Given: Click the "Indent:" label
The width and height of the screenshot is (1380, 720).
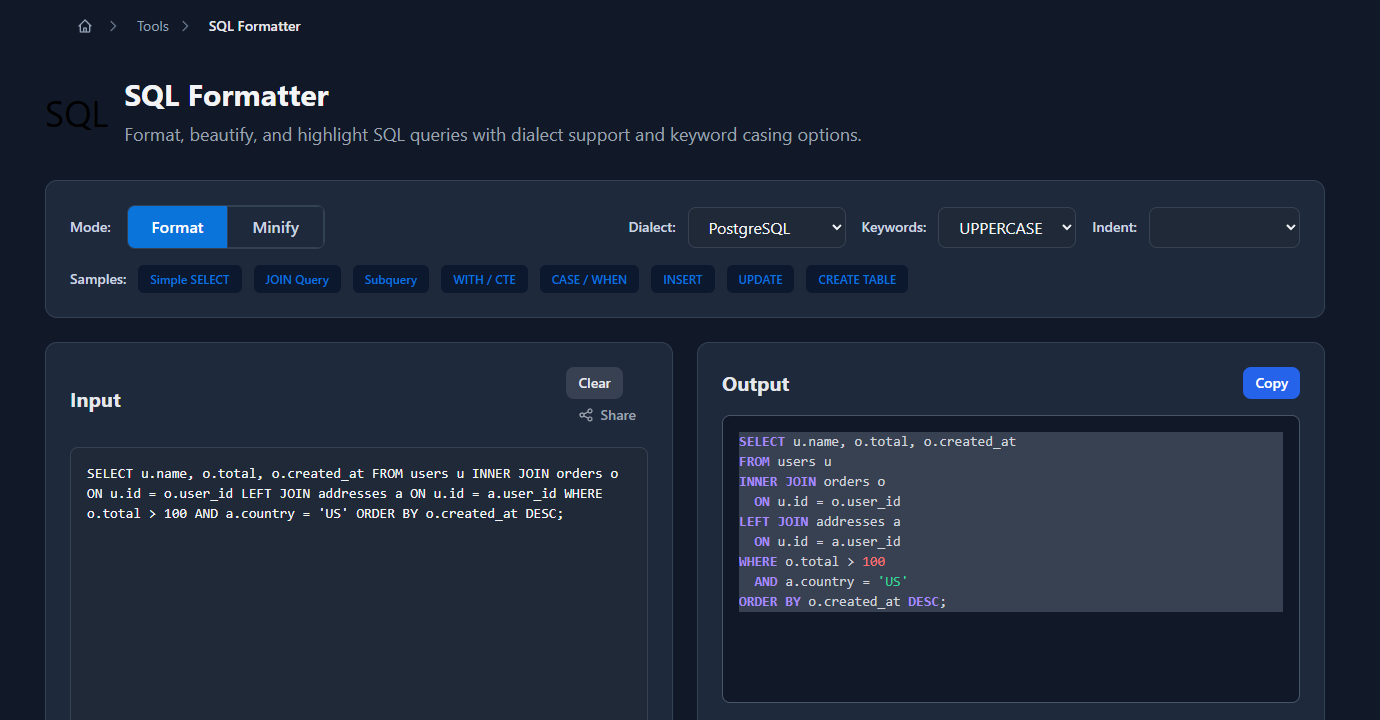Looking at the screenshot, I should [1114, 228].
